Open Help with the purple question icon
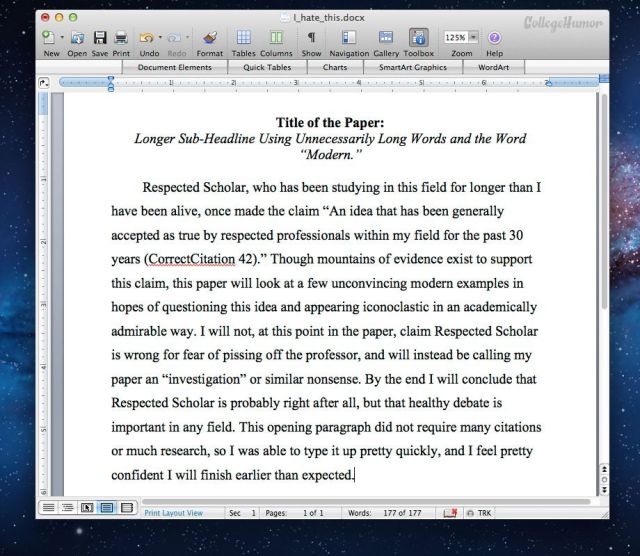 pos(494,38)
